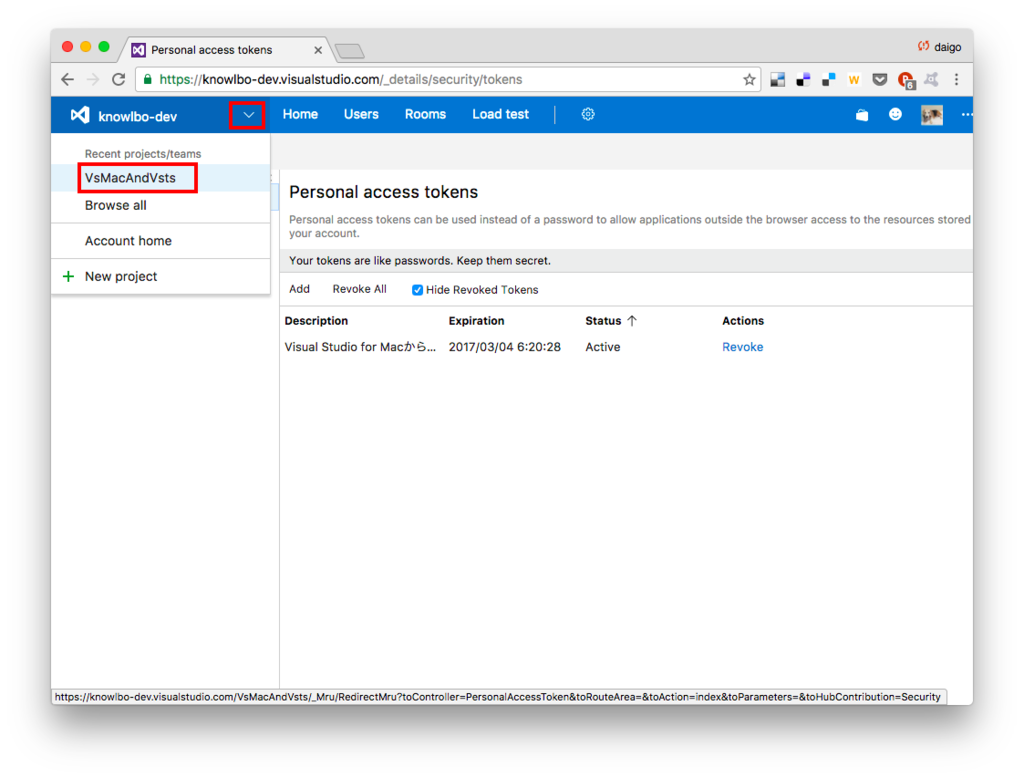Go back in the browser
The height and width of the screenshot is (778, 1024).
click(x=67, y=80)
